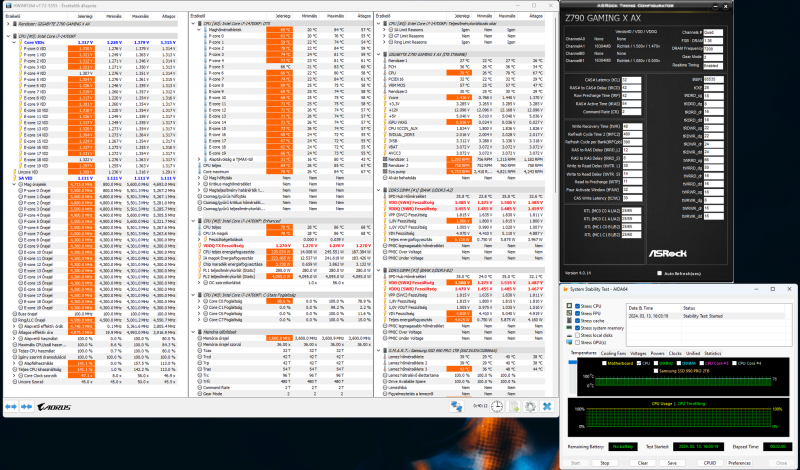Click the Core VIDs lightning bolt icon
This screenshot has width=800, height=470.
[21, 42]
